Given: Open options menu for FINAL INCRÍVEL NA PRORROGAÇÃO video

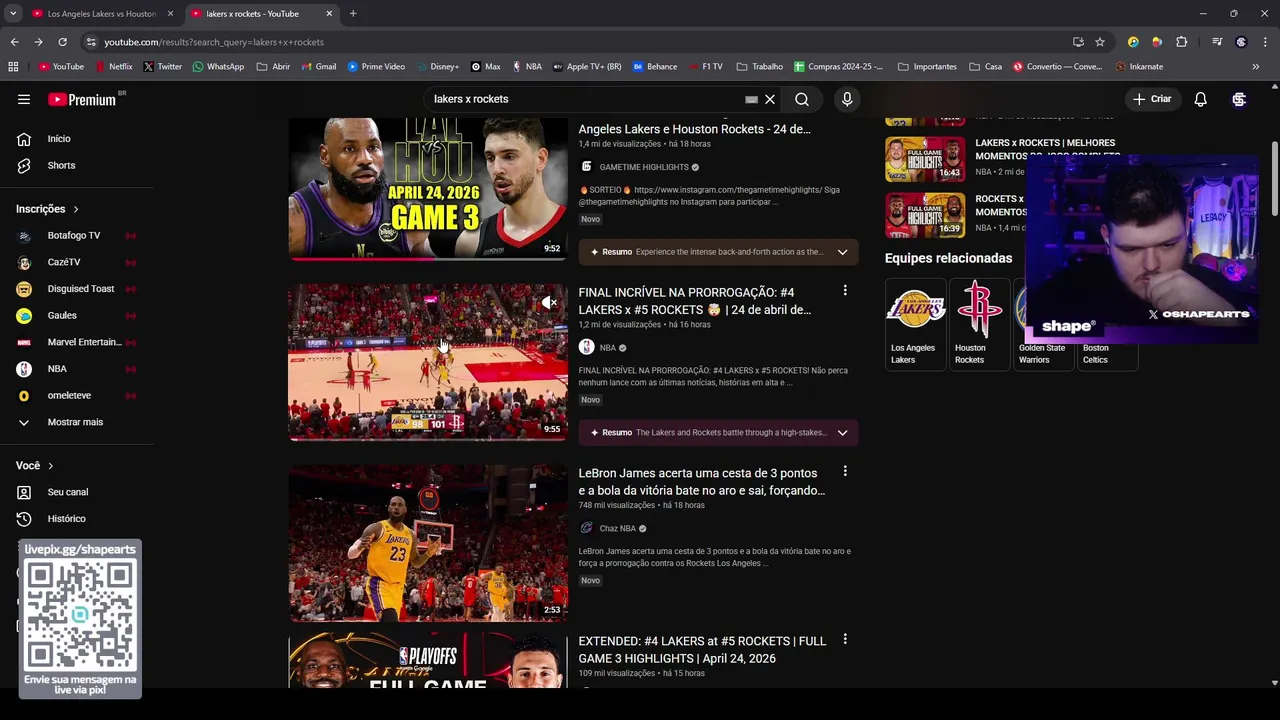Looking at the screenshot, I should (x=845, y=291).
